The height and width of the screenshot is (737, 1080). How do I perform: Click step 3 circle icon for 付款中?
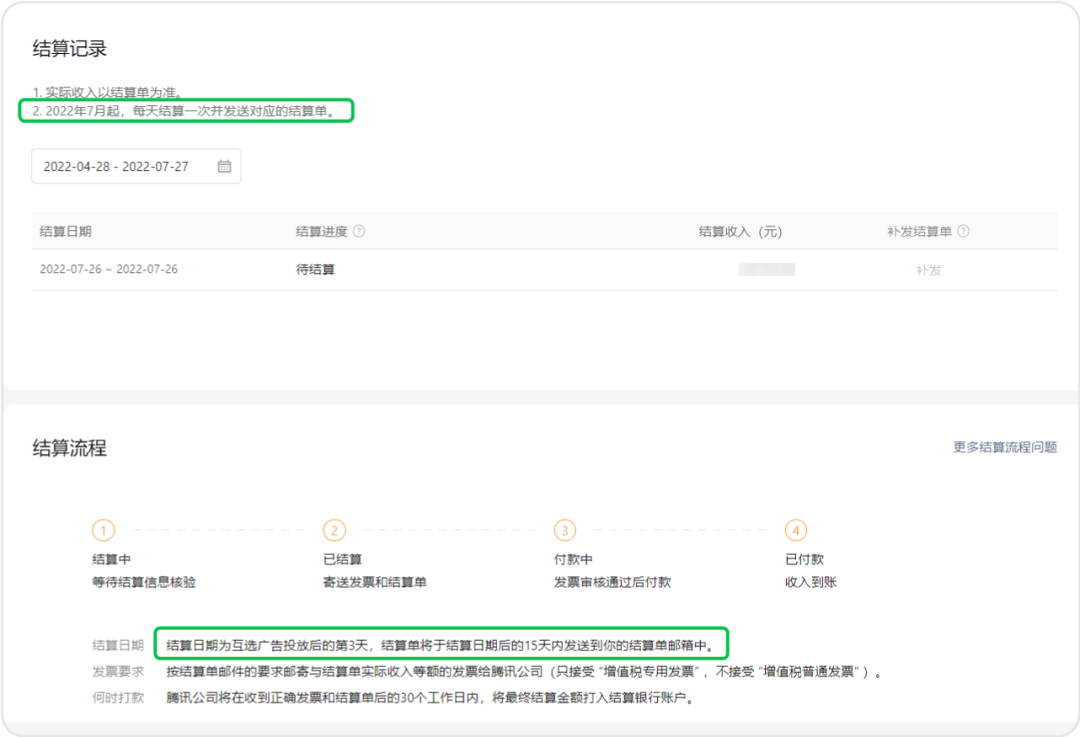pos(565,530)
